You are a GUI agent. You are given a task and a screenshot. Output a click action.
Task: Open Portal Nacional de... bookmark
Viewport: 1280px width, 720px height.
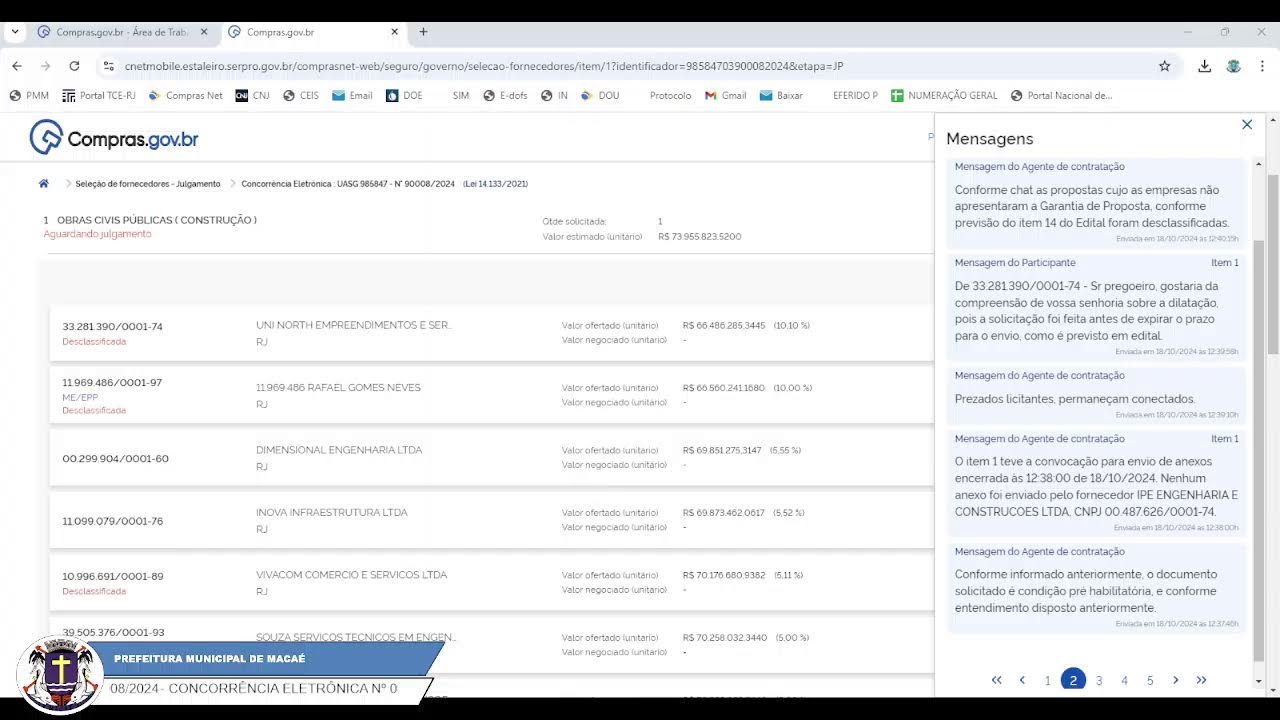tap(1061, 96)
